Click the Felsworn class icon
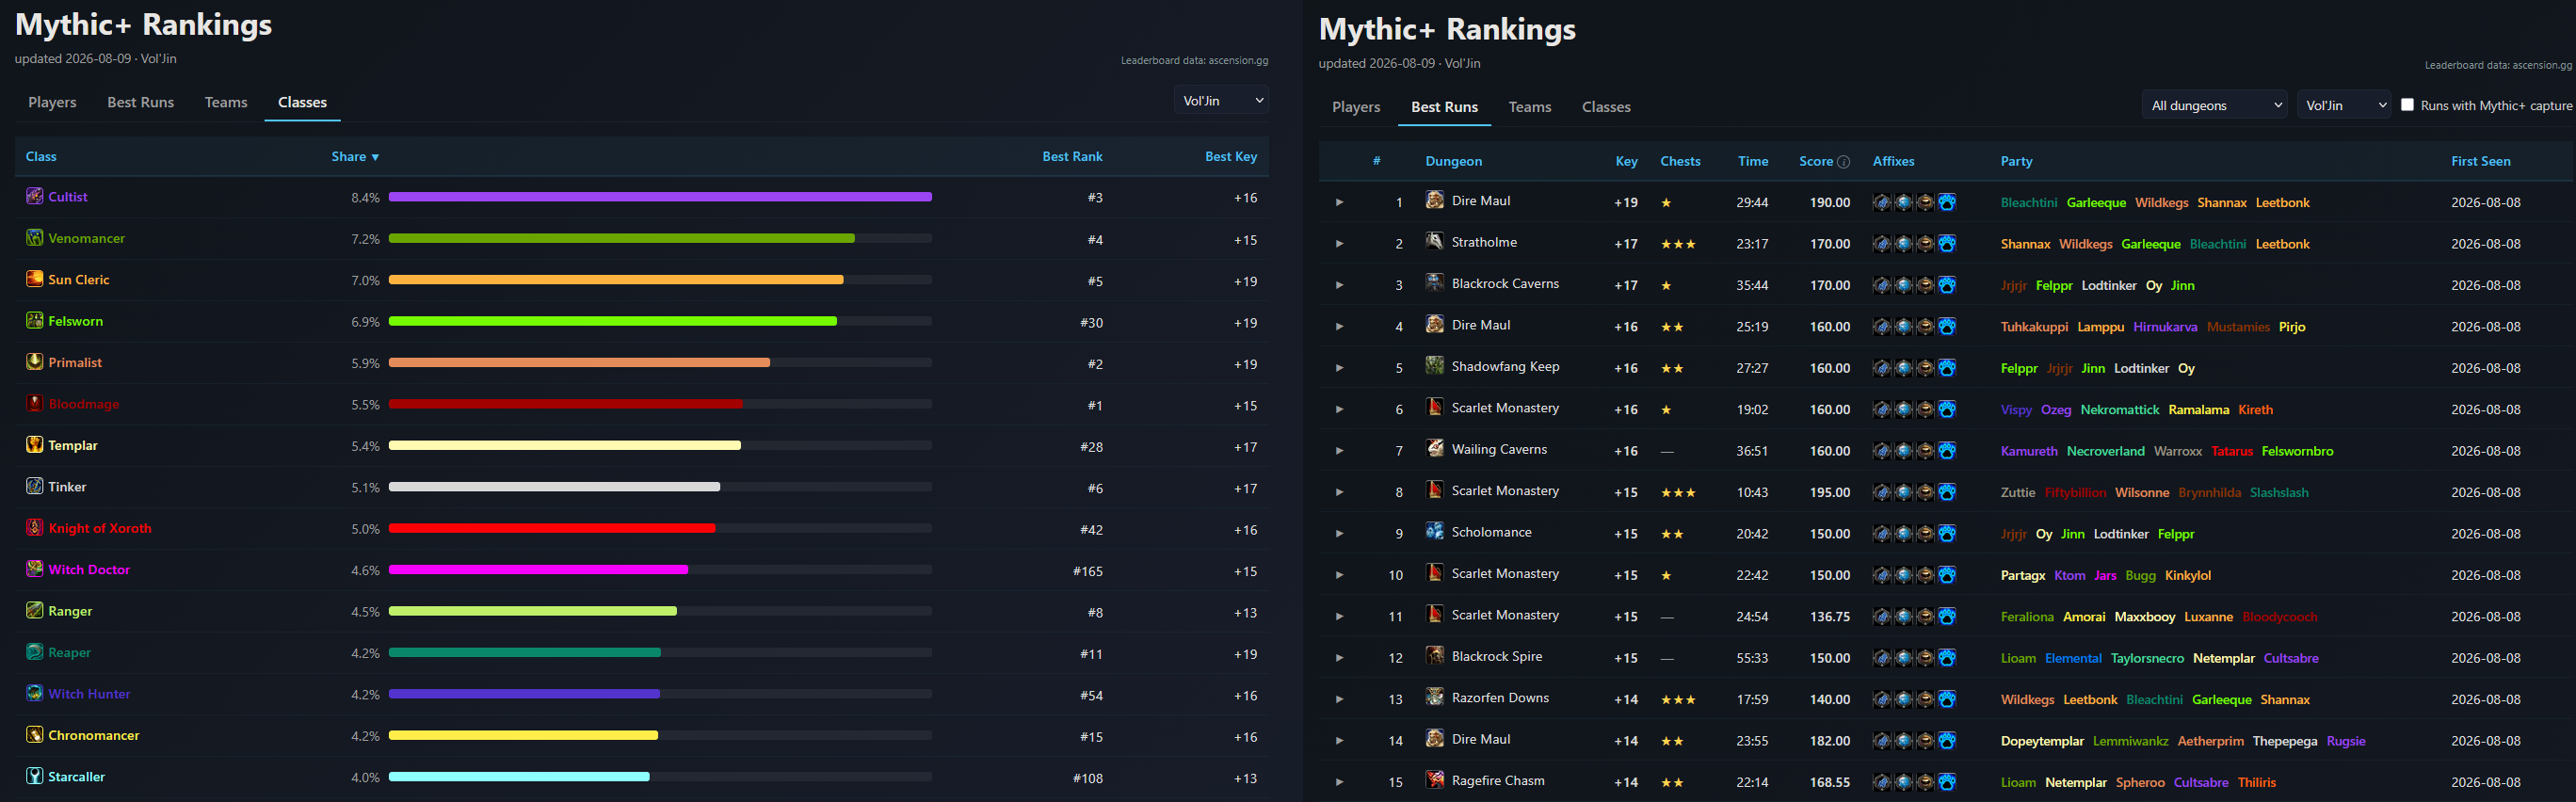Image resolution: width=2576 pixels, height=802 pixels. [35, 320]
